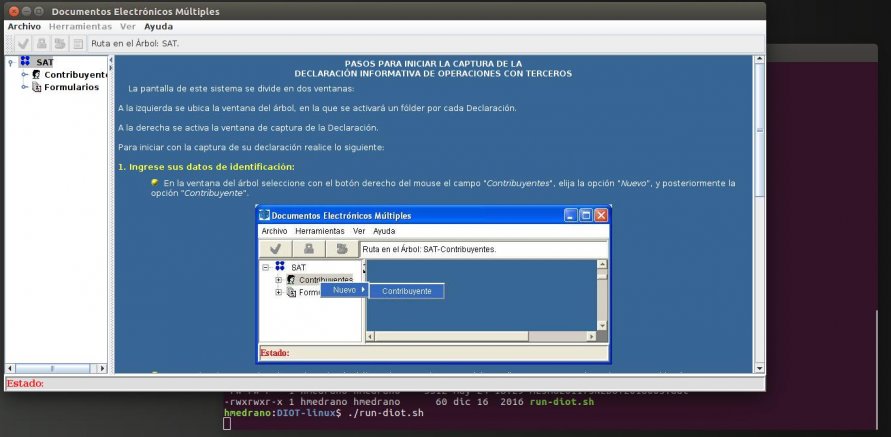
Task: Click the tree pane horizontal scrollbar thumb
Action: pyautogui.click(x=52, y=368)
